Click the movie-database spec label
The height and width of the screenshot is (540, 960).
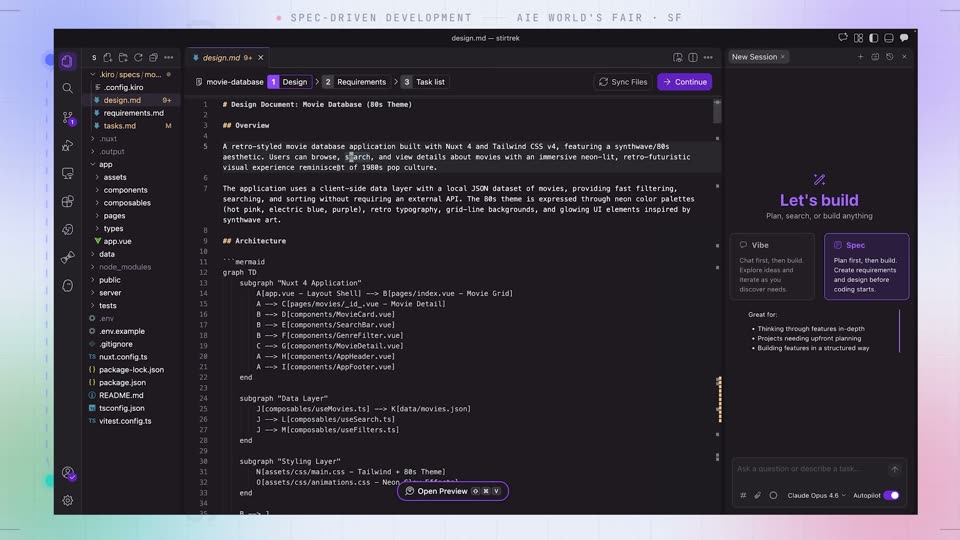click(x=230, y=82)
